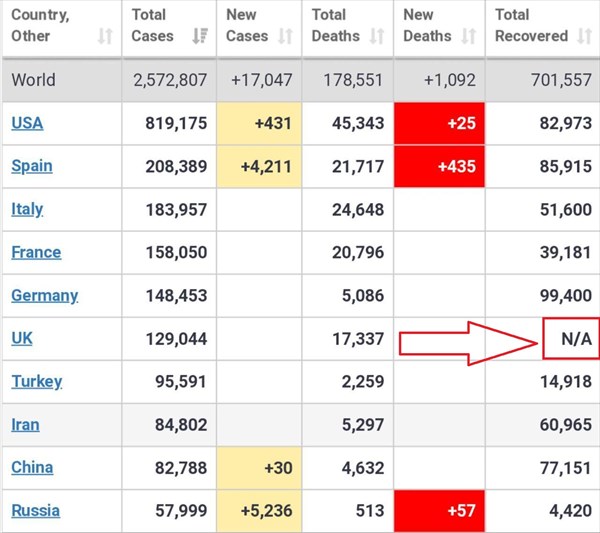This screenshot has height=533, width=600.
Task: Select Spain new deaths +435 cell
Action: [x=439, y=166]
